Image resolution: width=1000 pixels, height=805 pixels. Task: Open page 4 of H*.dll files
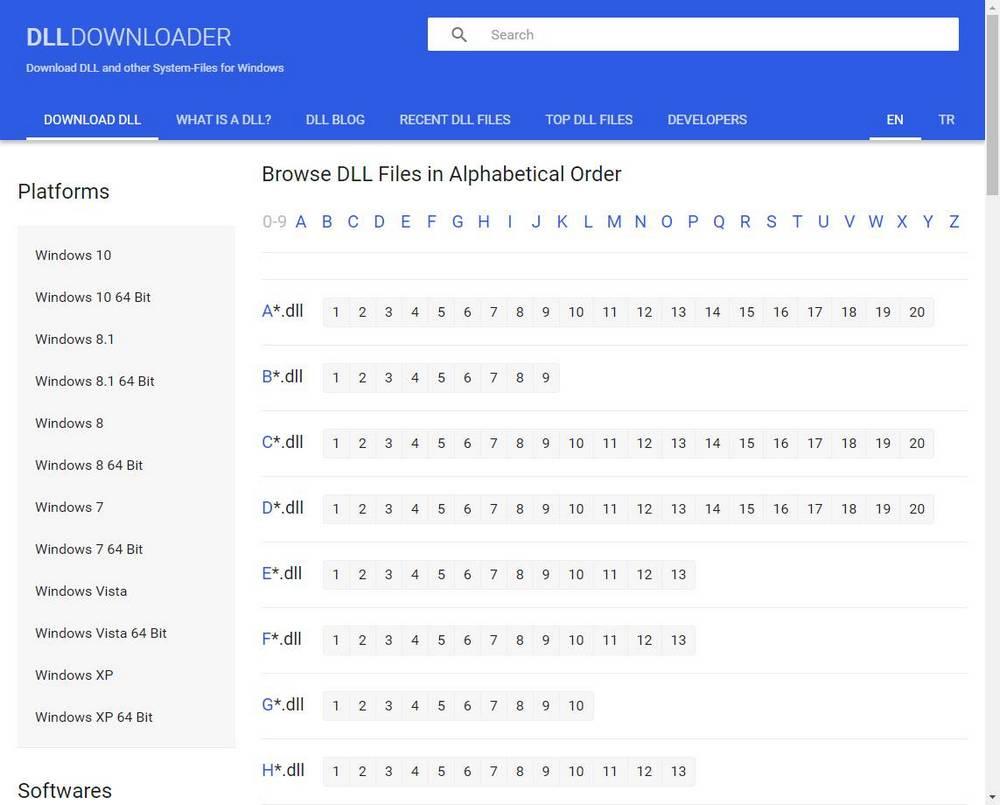(415, 772)
